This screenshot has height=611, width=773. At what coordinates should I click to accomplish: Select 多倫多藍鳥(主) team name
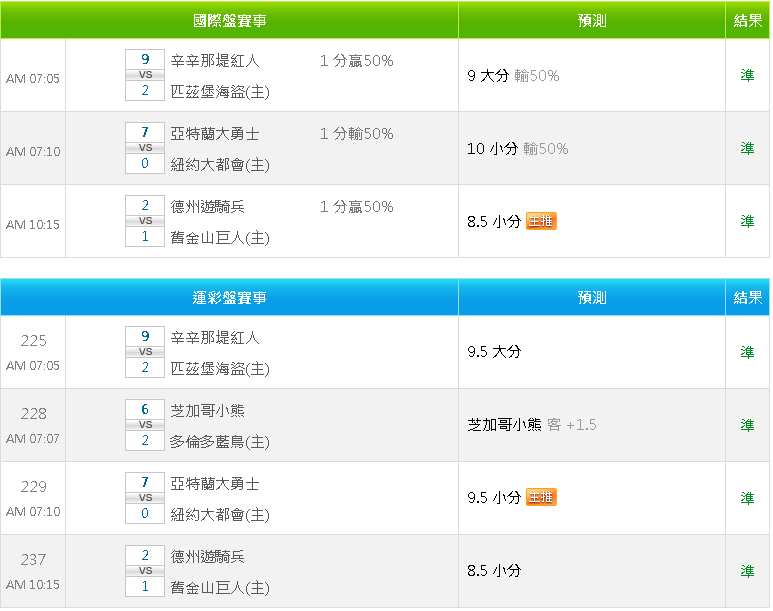point(220,442)
